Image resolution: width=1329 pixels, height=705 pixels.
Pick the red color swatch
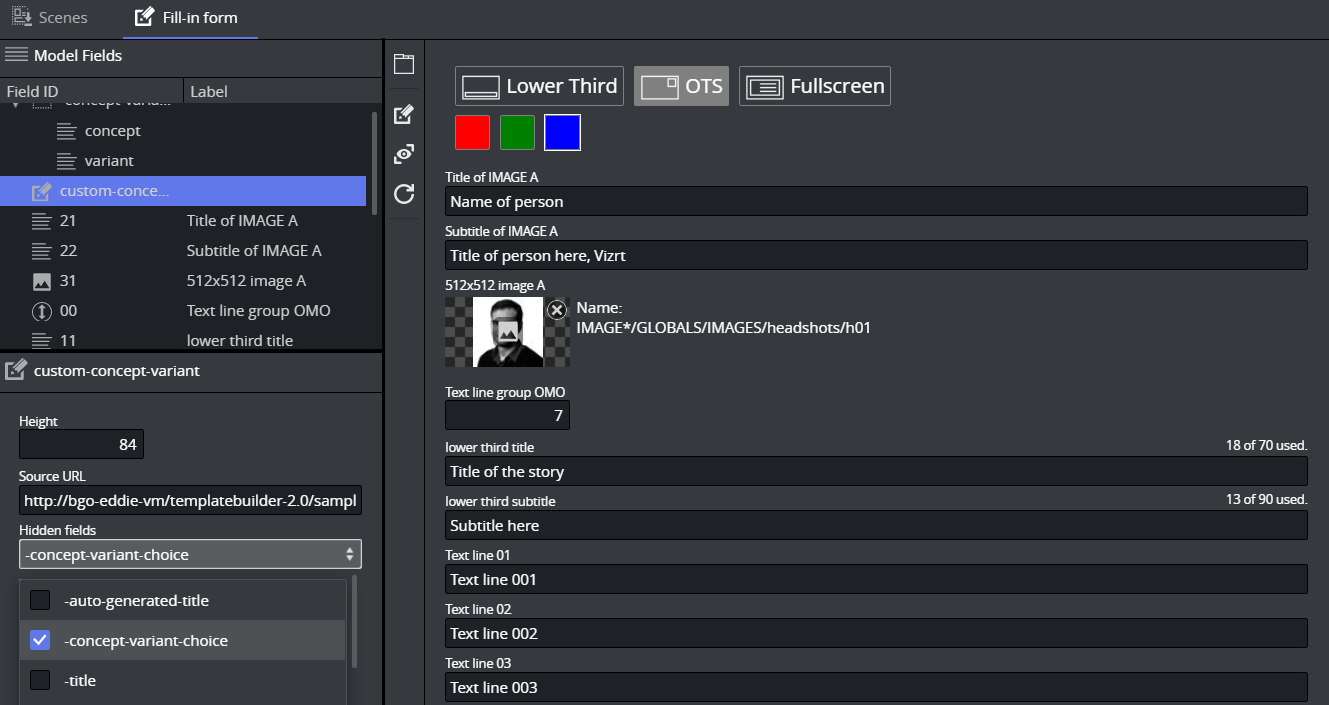[472, 133]
